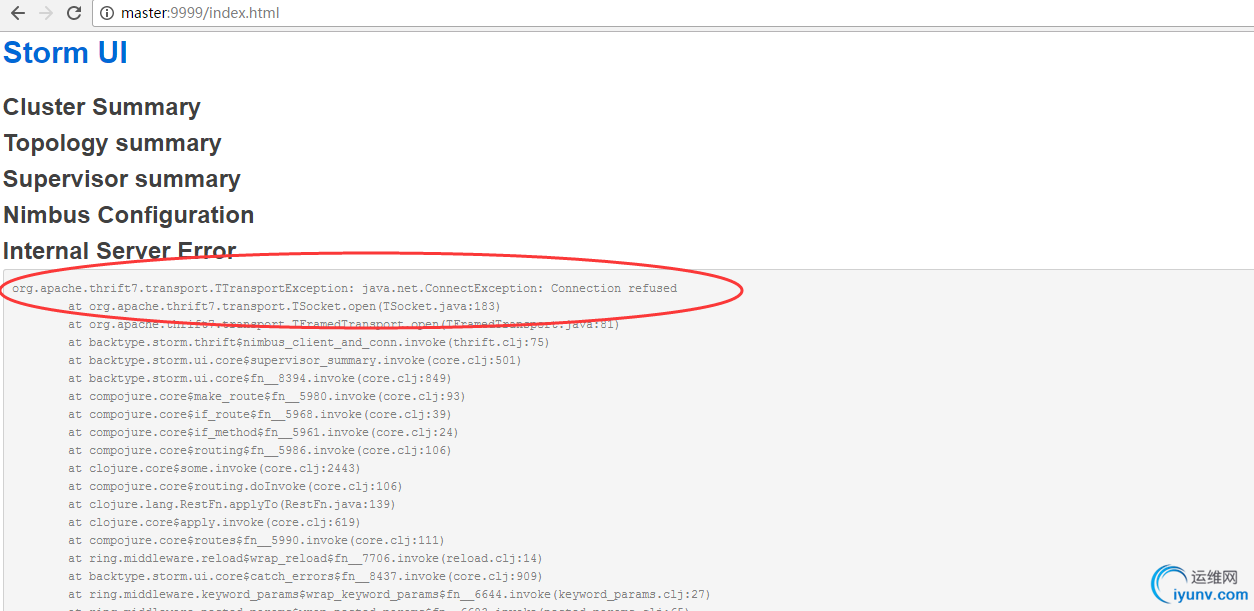Click the wrap_reload$fn__7706.invoke(reload.clj:14) line
The image size is (1254, 611).
[x=305, y=558]
